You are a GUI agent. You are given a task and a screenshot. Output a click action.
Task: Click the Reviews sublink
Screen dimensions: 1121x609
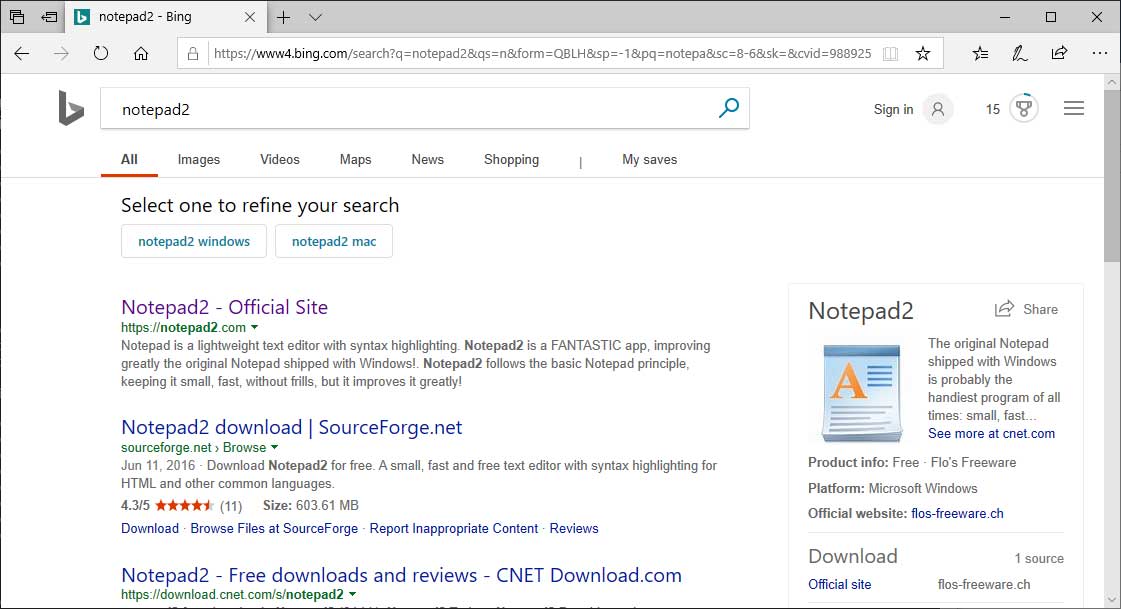pos(573,528)
